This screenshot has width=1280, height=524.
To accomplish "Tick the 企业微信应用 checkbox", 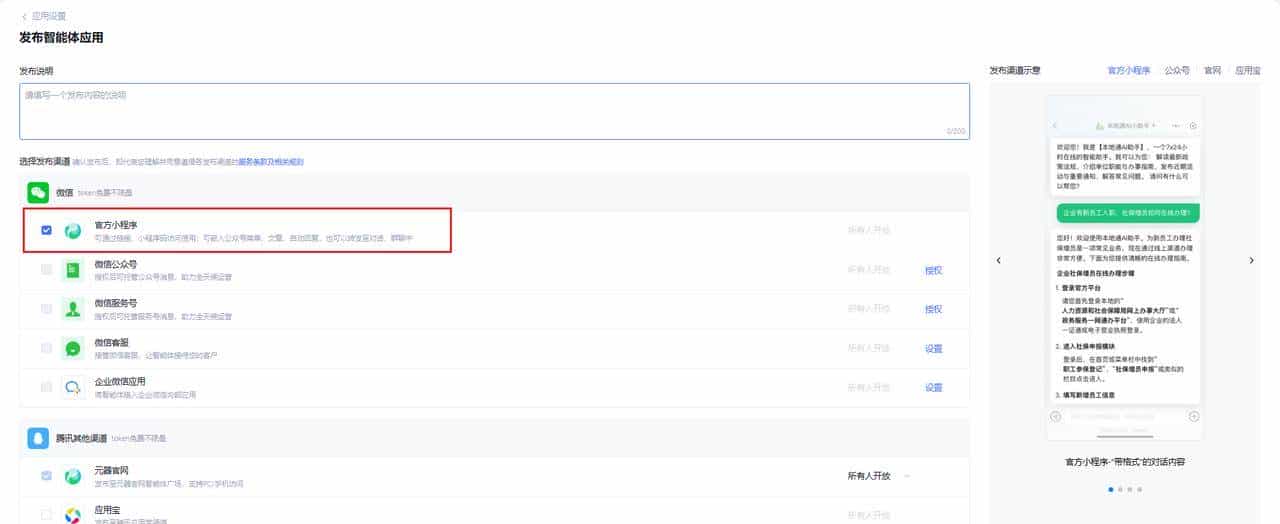I will (46, 386).
